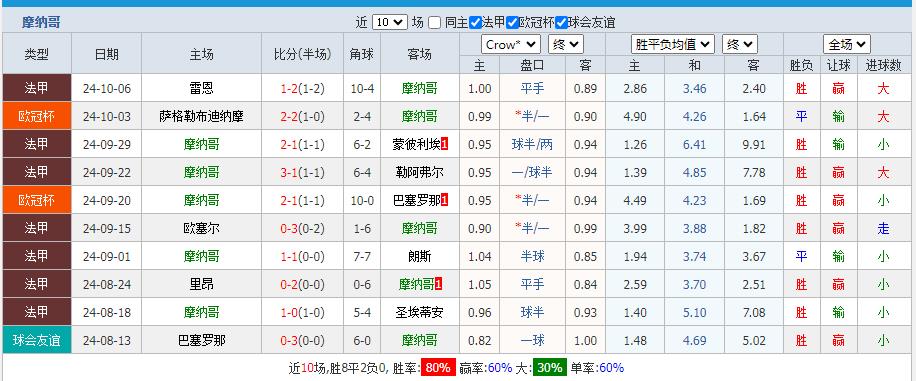Click the 日期 column header
Viewport: 916px width, 381px height.
[106, 54]
